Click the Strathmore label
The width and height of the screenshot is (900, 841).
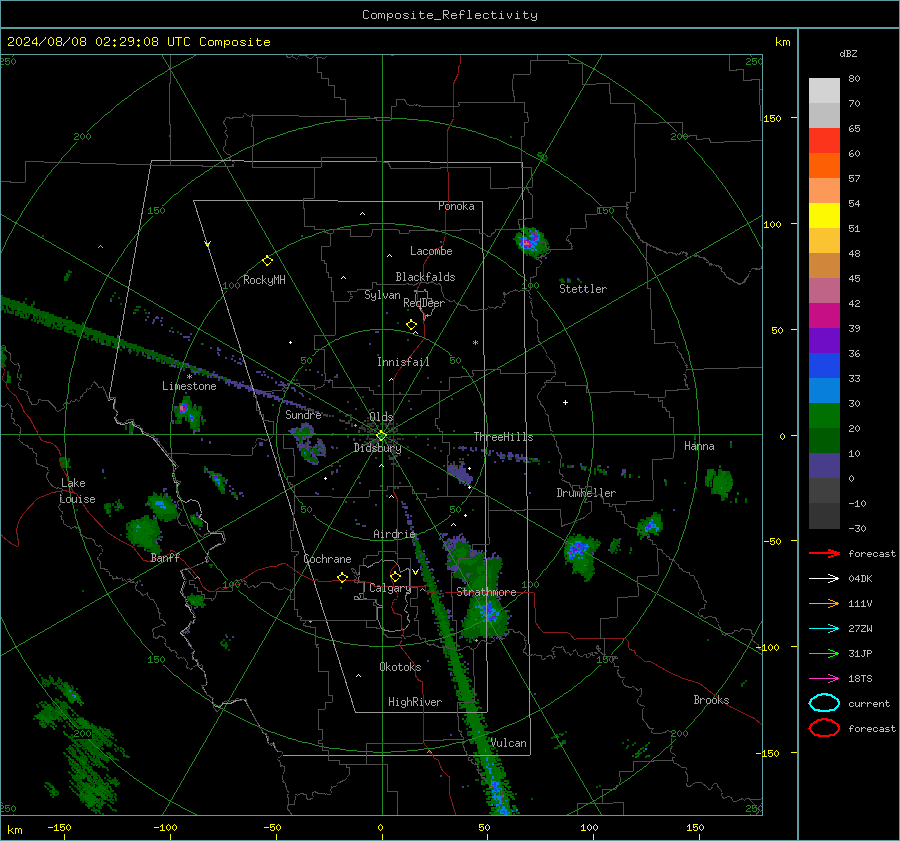coord(486,592)
